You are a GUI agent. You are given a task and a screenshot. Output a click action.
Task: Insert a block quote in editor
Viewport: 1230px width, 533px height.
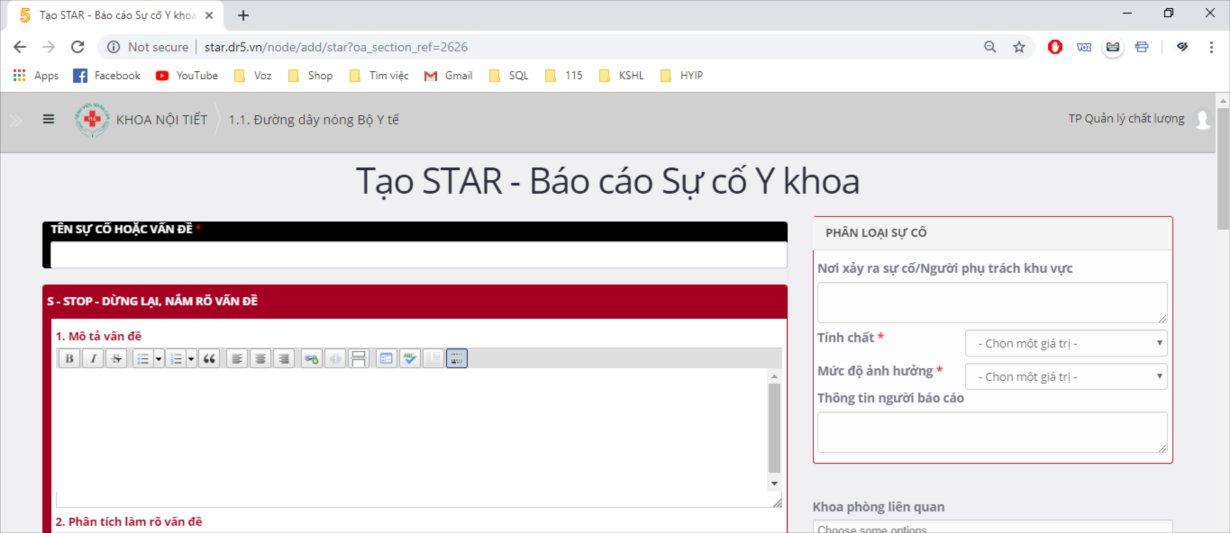209,359
